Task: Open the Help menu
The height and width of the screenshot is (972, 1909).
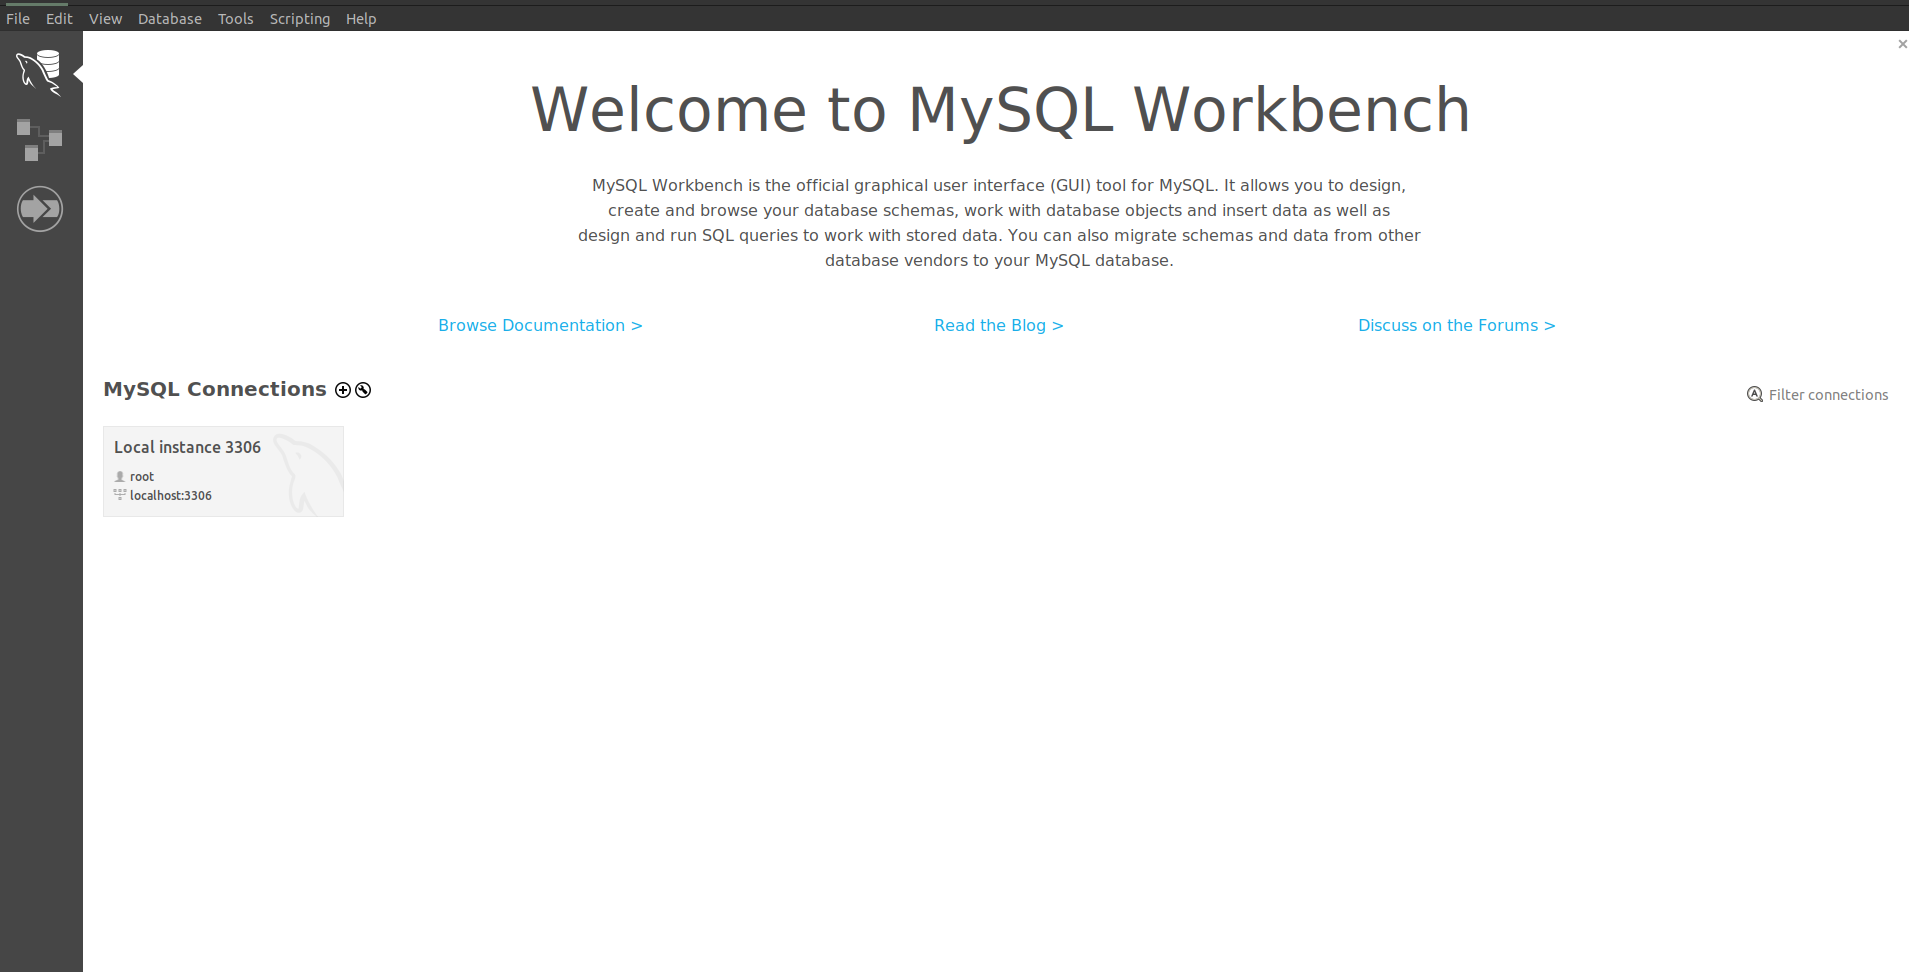Action: pos(361,19)
